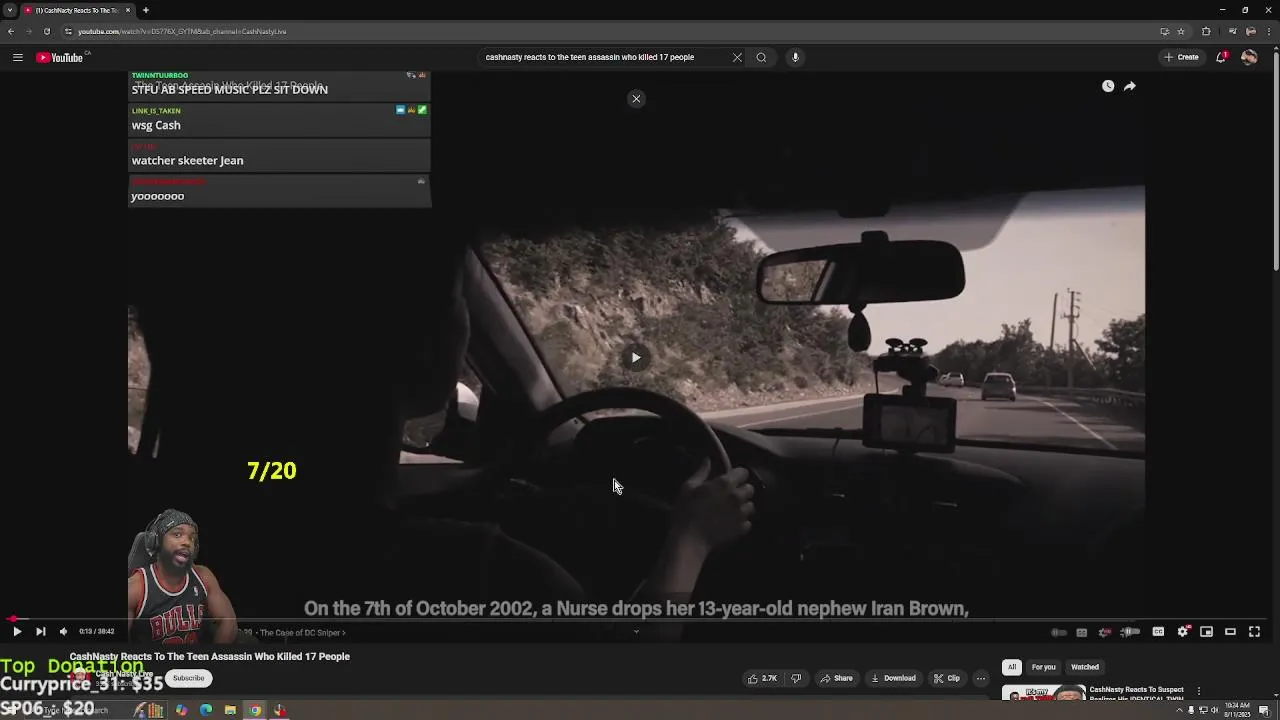
Task: Reload the current page
Action: click(46, 31)
